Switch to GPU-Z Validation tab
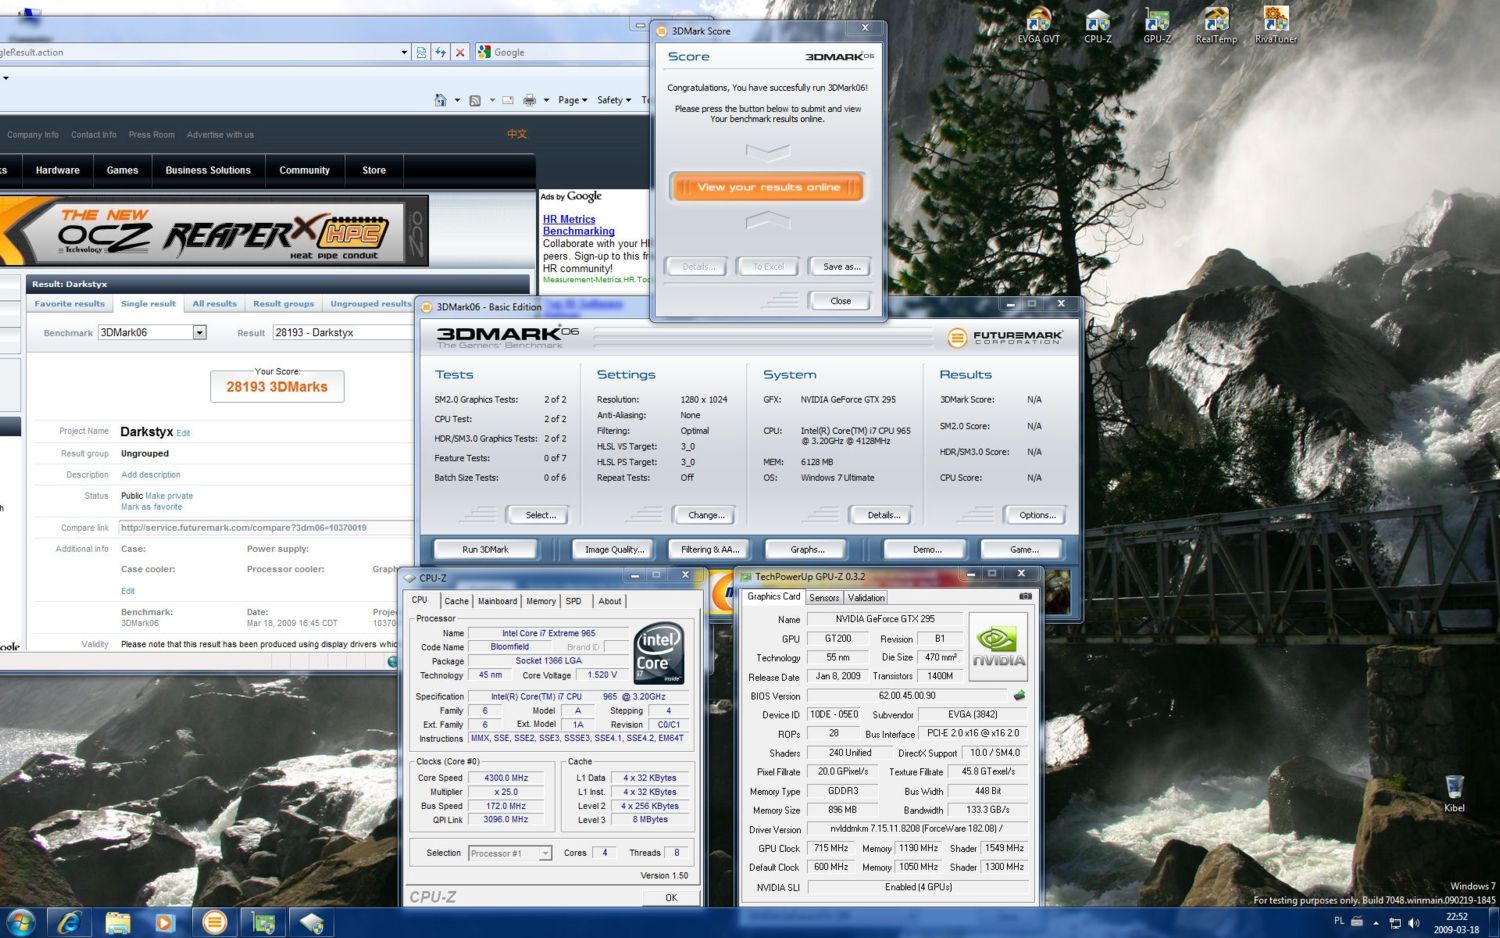Viewport: 1500px width, 938px height. tap(866, 597)
